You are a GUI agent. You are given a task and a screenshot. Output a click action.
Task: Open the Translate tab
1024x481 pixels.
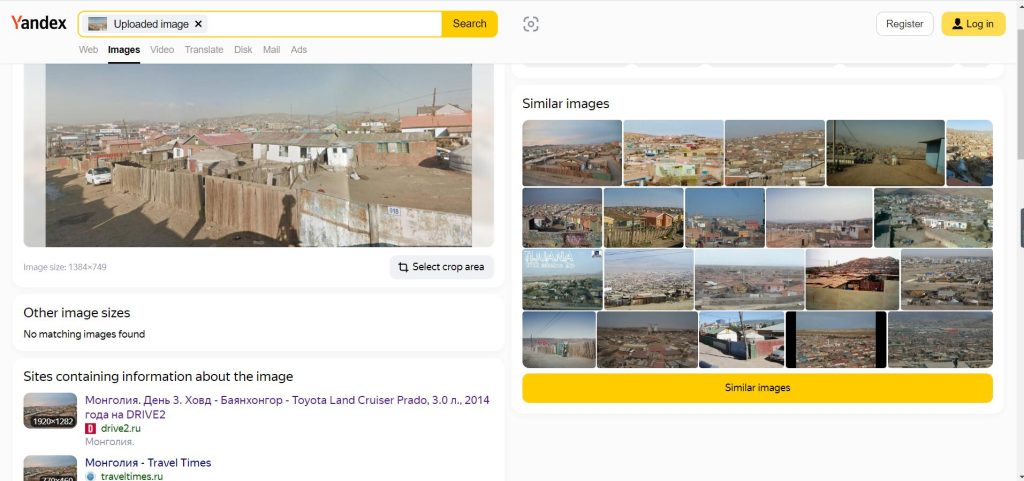click(x=204, y=50)
